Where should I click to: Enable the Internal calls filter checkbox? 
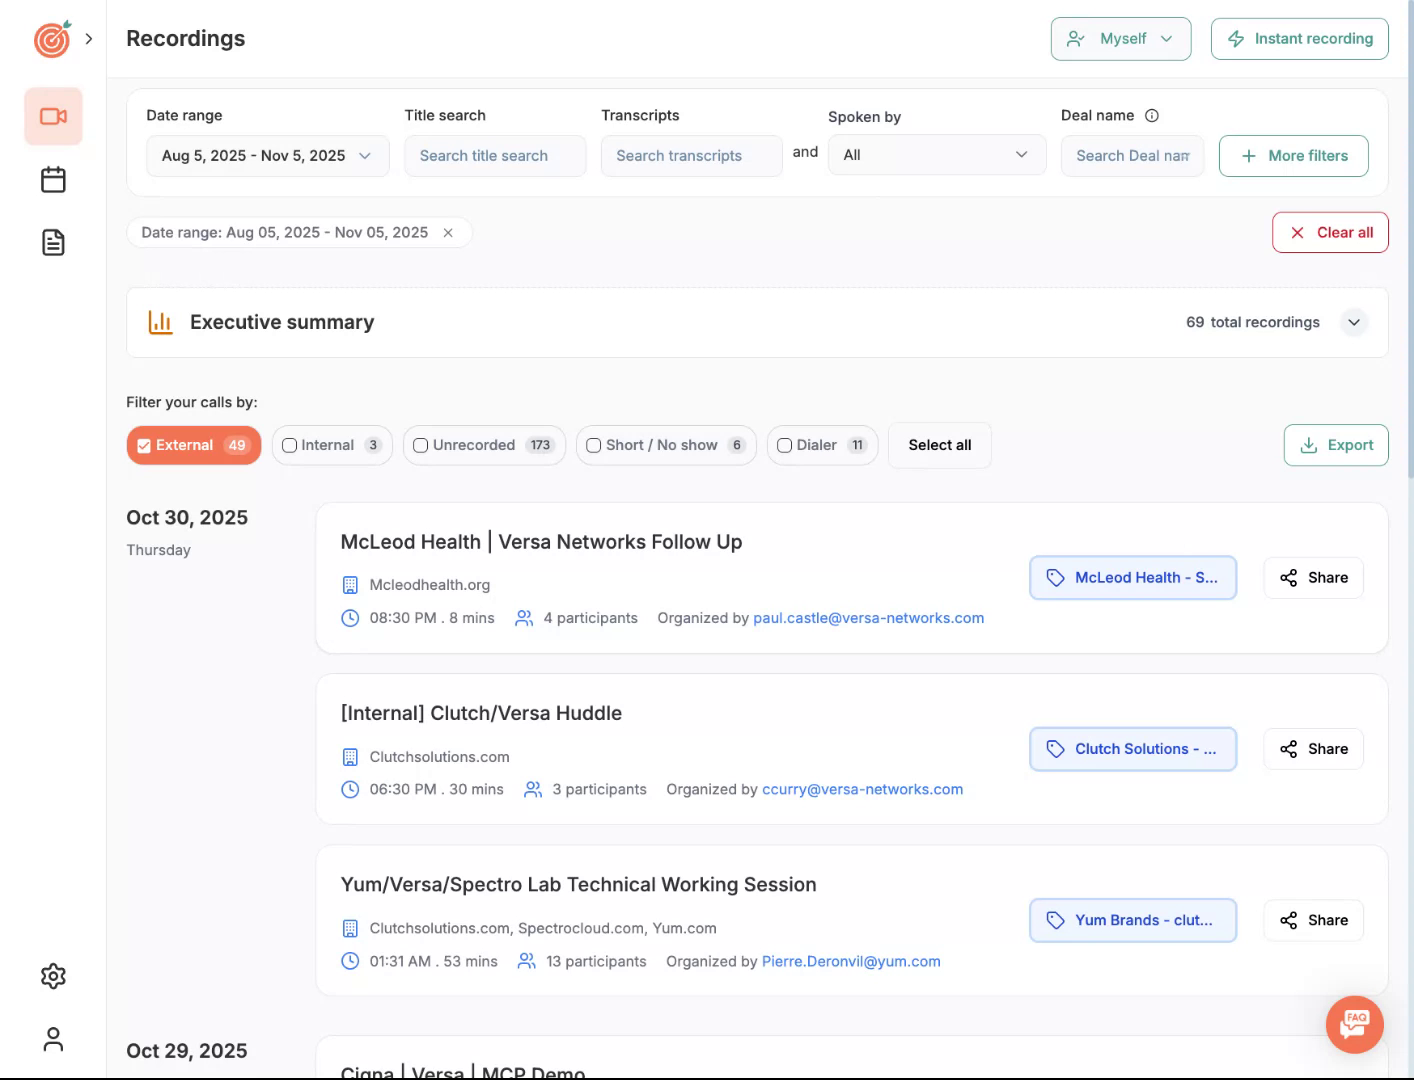290,446
